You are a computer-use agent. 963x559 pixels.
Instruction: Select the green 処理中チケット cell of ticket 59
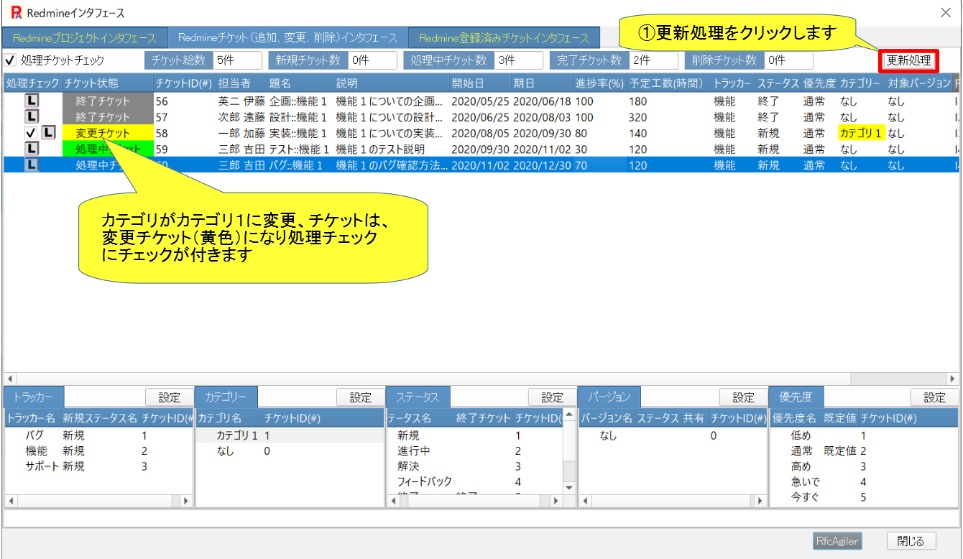[x=107, y=149]
